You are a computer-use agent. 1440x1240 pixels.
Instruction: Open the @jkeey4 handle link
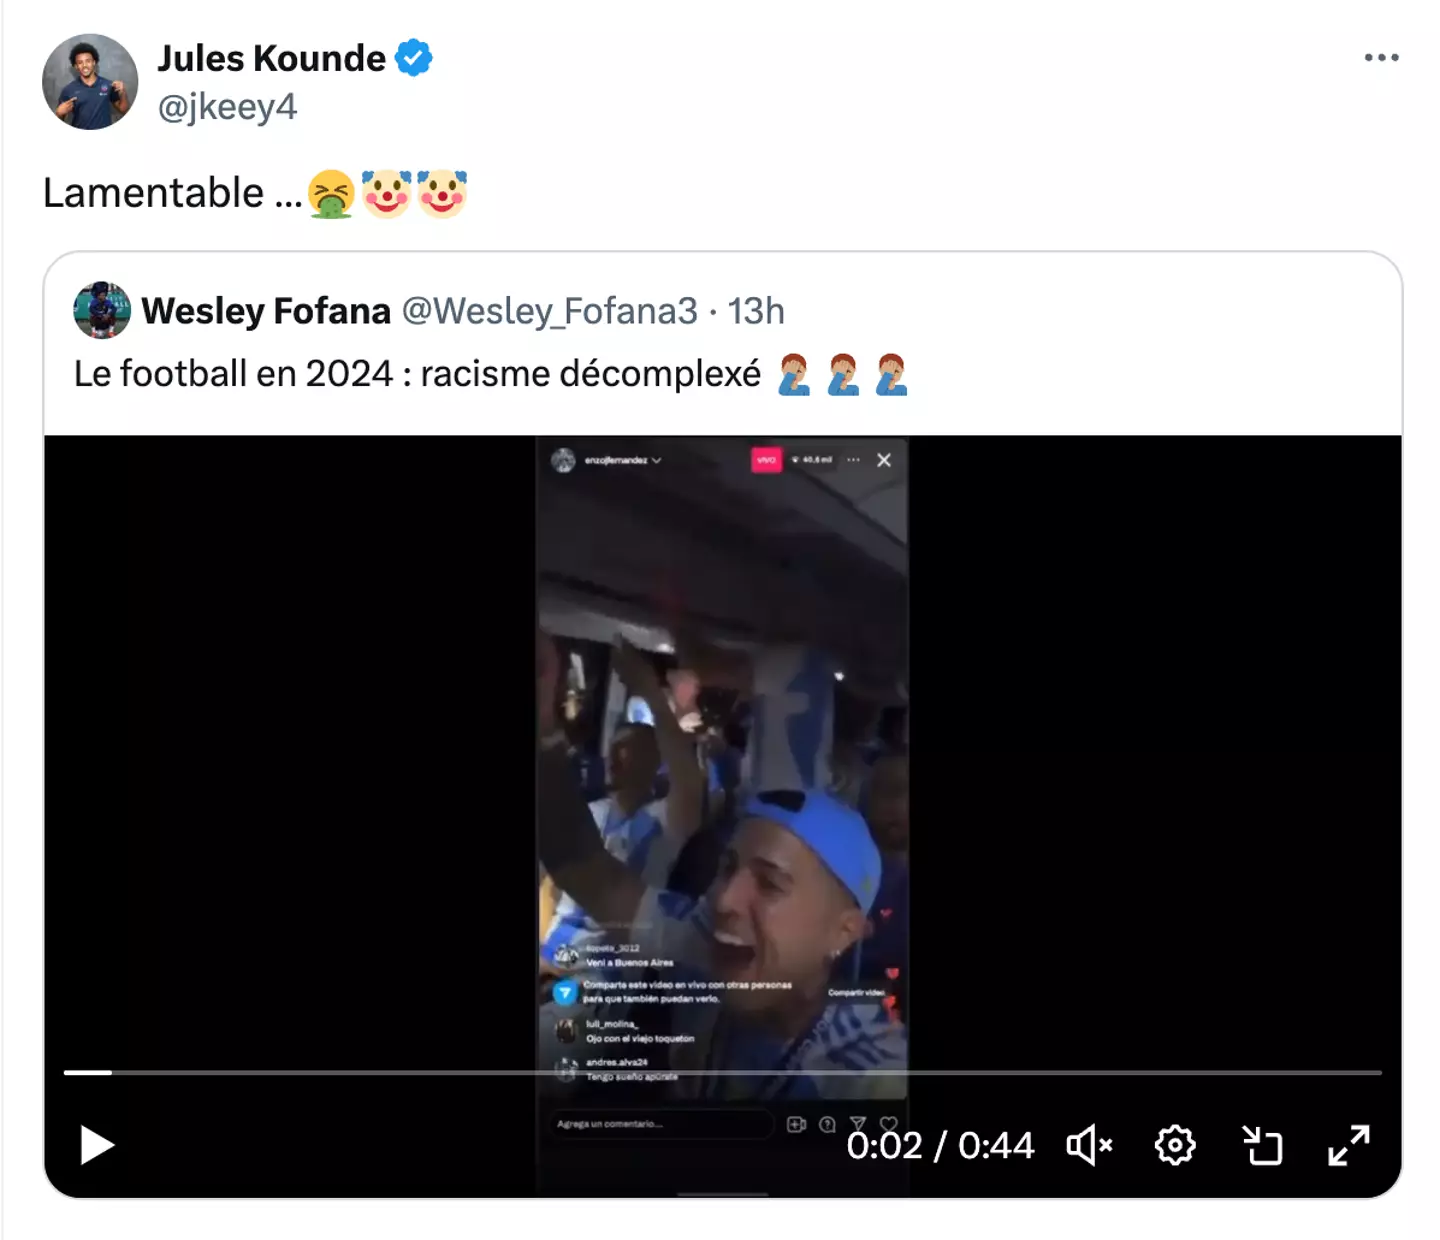(227, 107)
